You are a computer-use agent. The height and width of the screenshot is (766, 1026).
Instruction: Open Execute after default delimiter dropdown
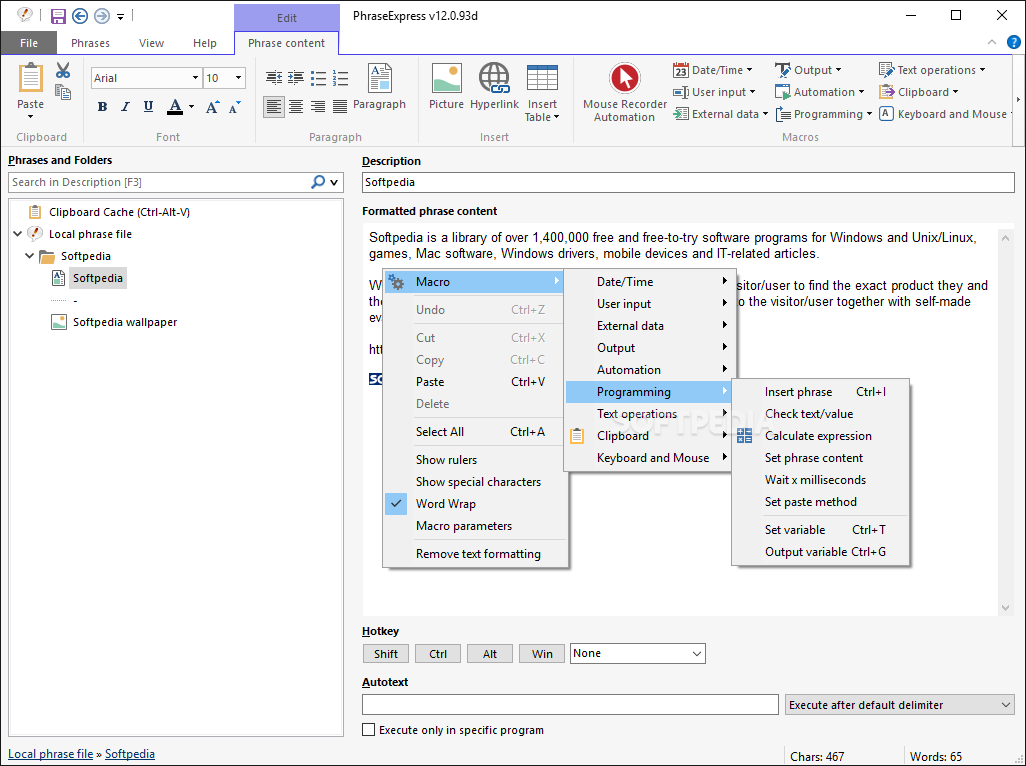tap(900, 705)
